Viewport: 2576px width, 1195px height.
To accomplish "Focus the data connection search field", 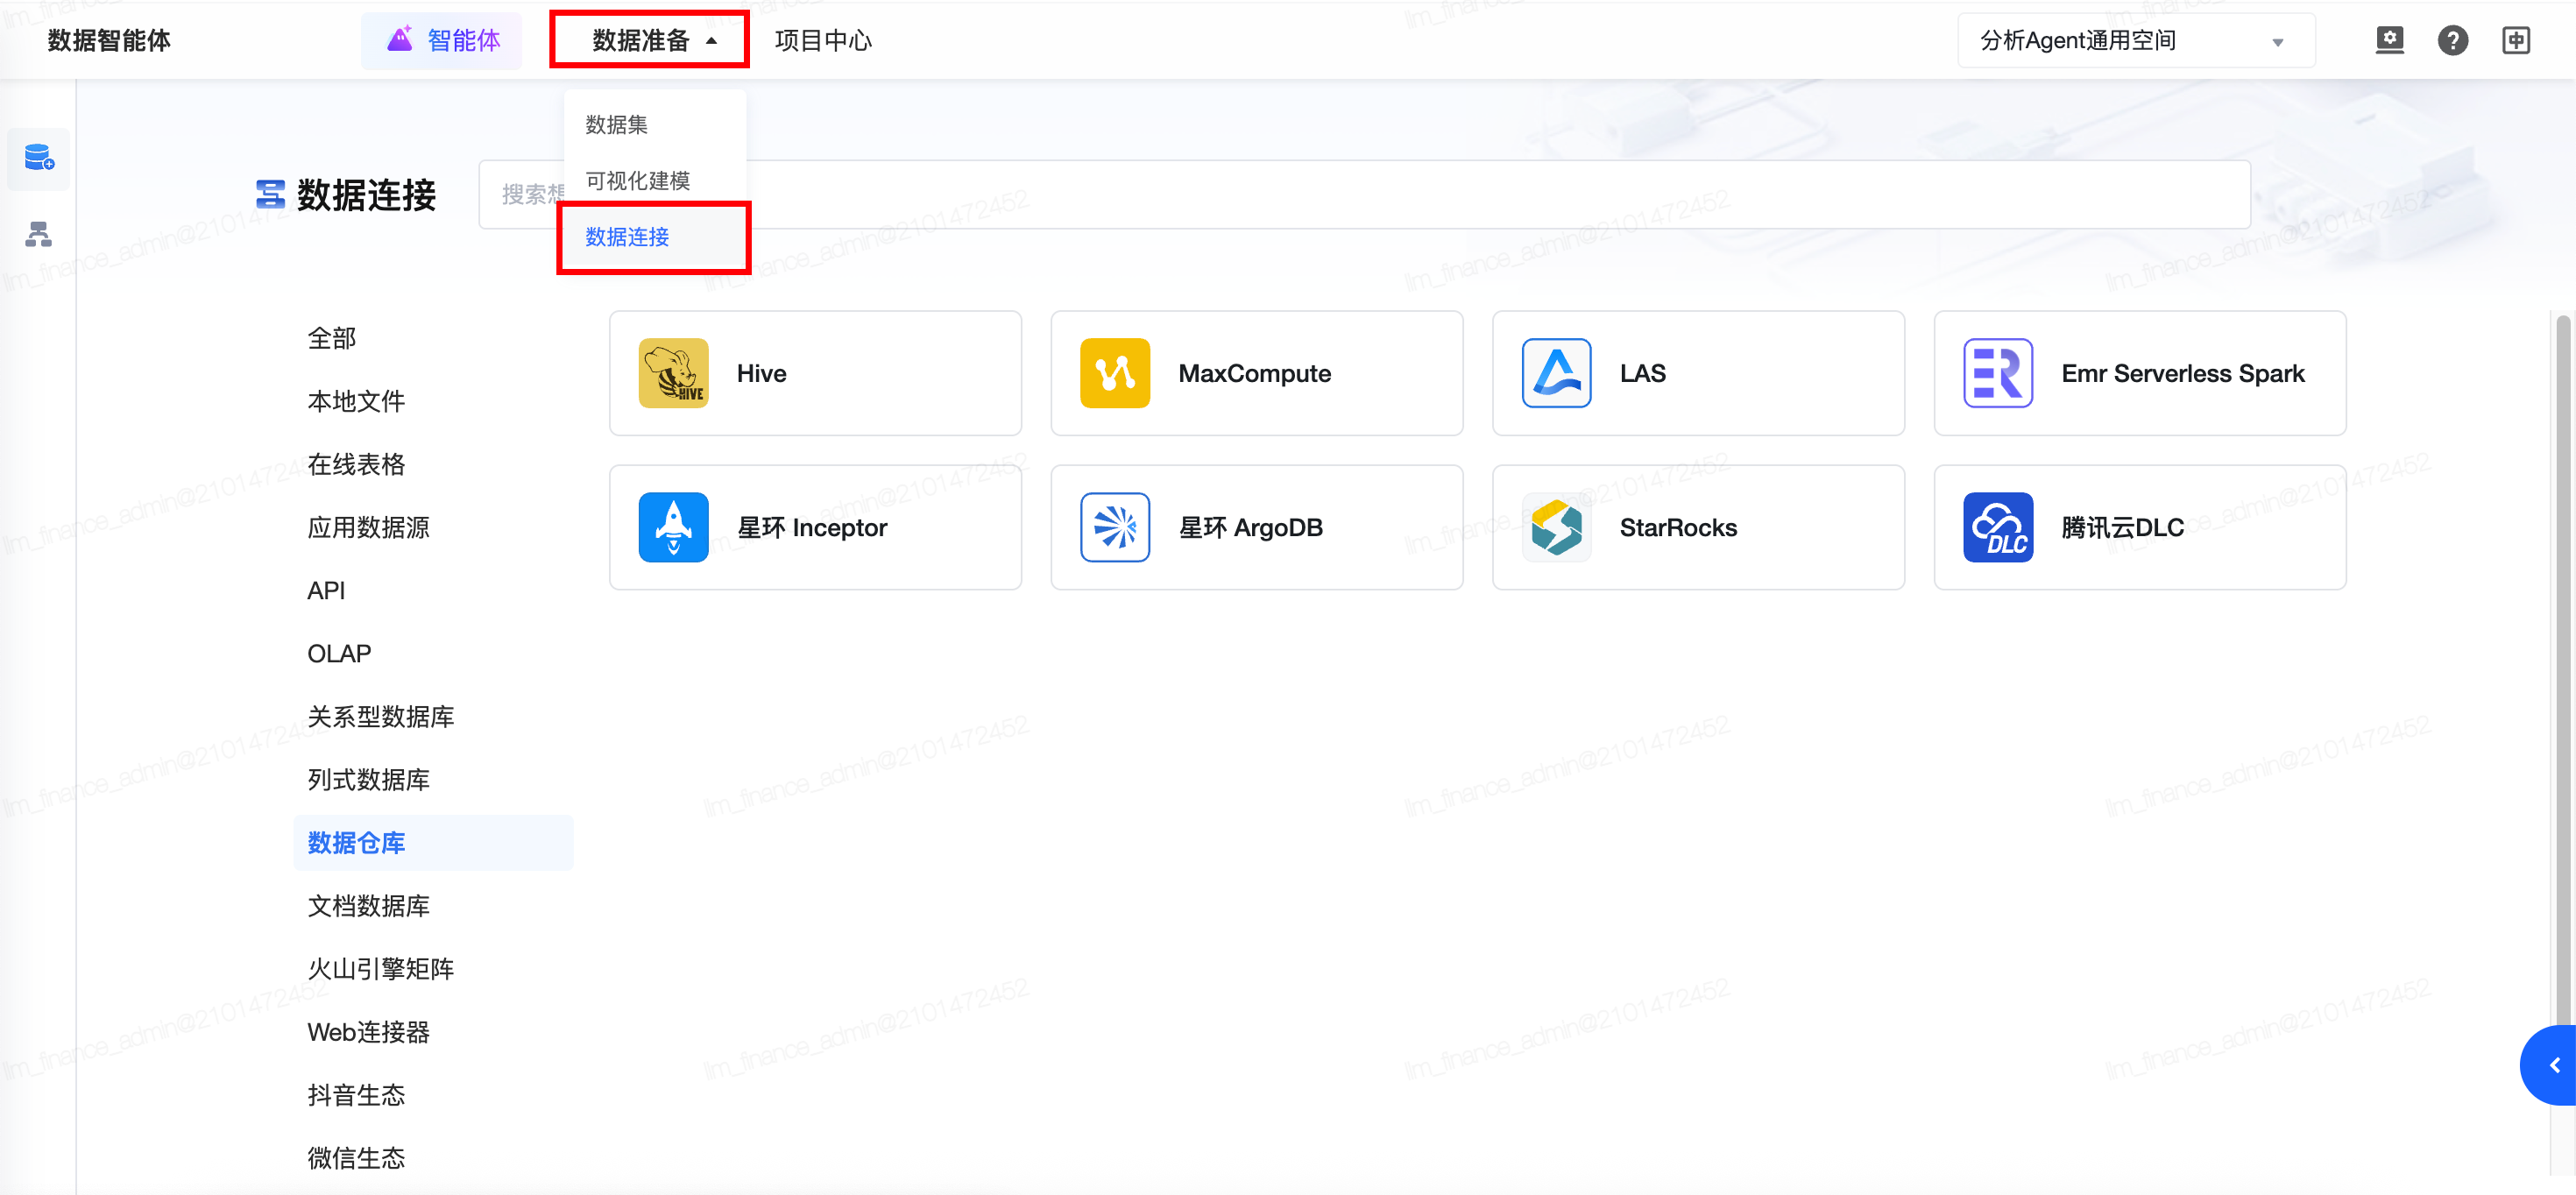I will (1364, 195).
